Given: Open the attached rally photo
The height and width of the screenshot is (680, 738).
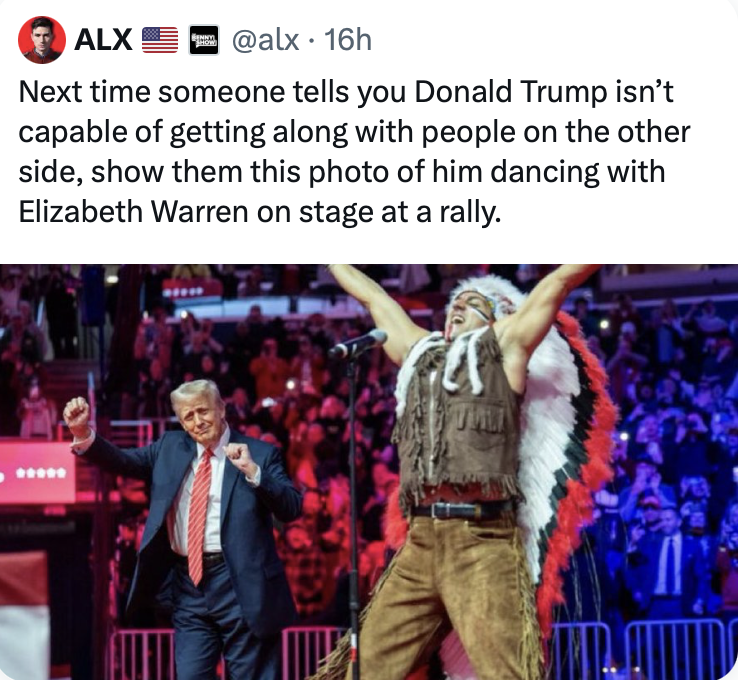Looking at the screenshot, I should click(x=369, y=472).
